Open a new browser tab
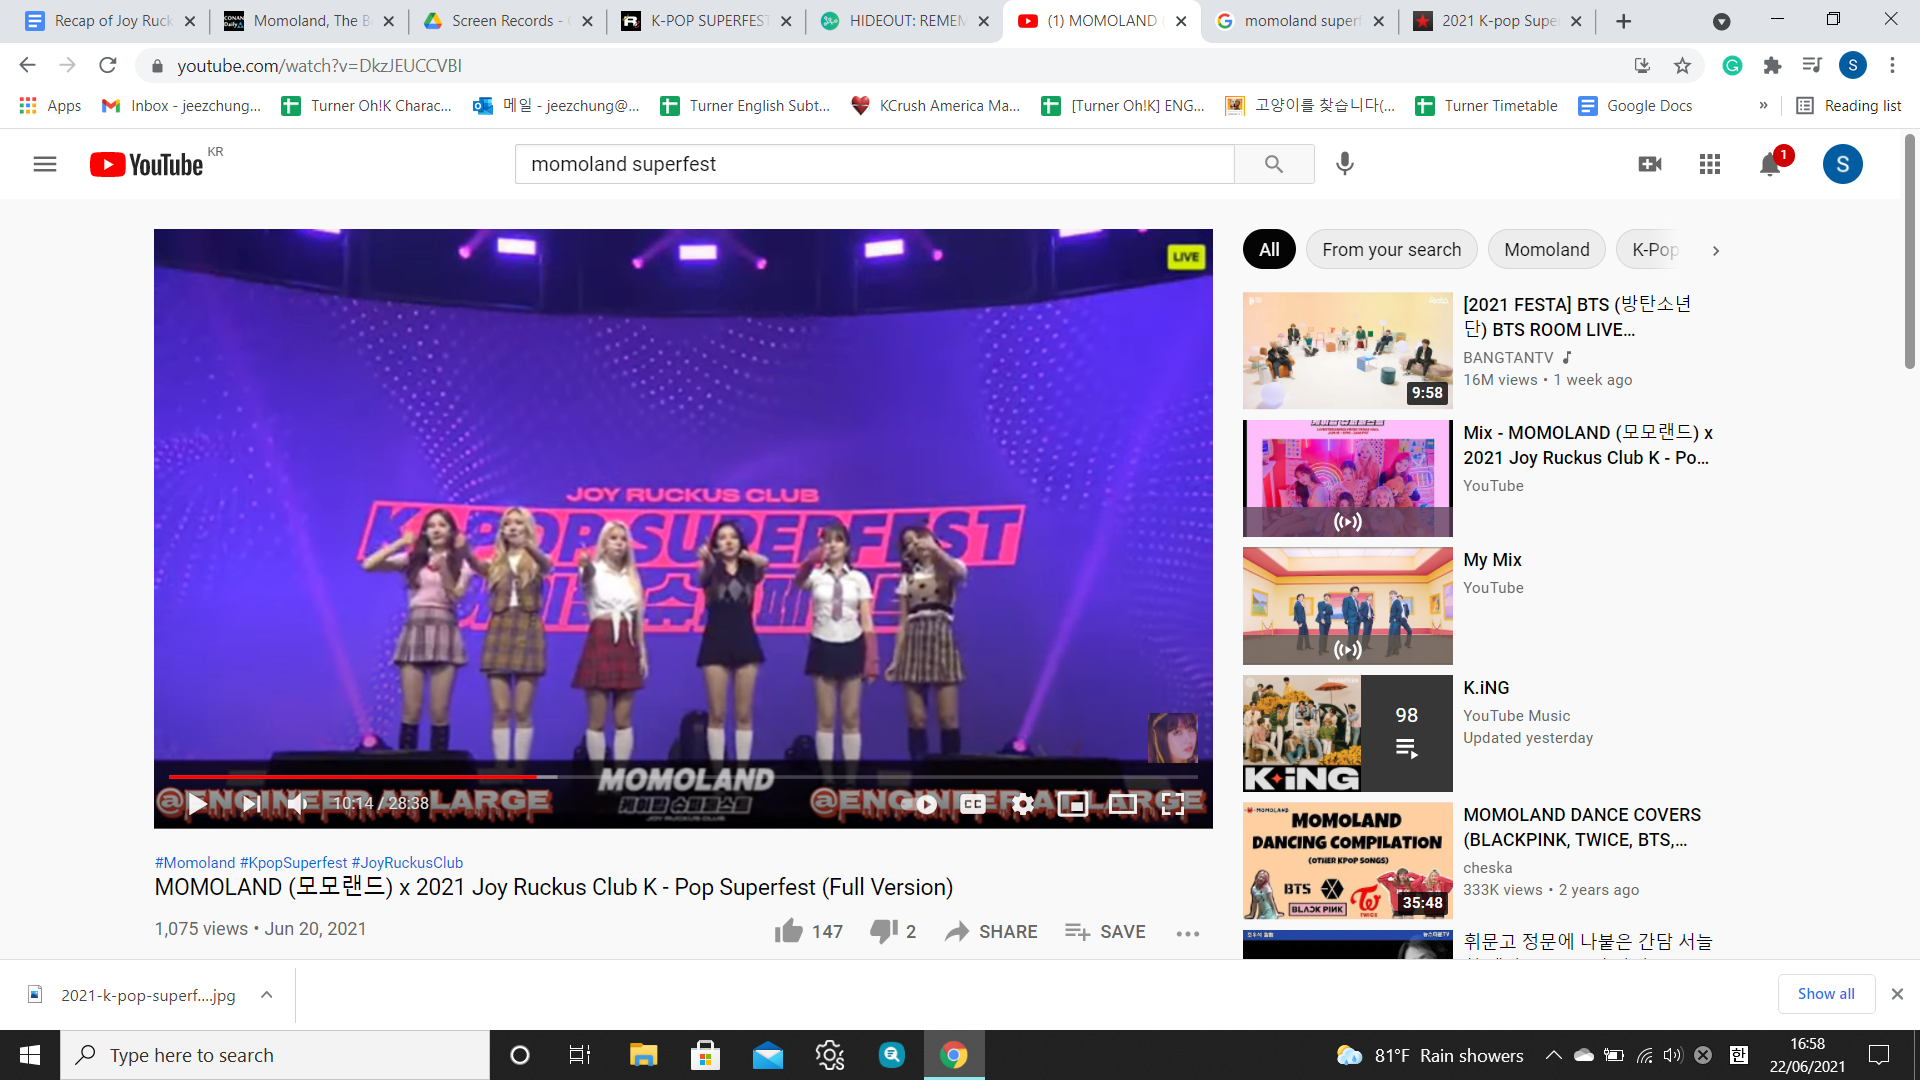Viewport: 1920px width, 1080px height. point(1624,21)
